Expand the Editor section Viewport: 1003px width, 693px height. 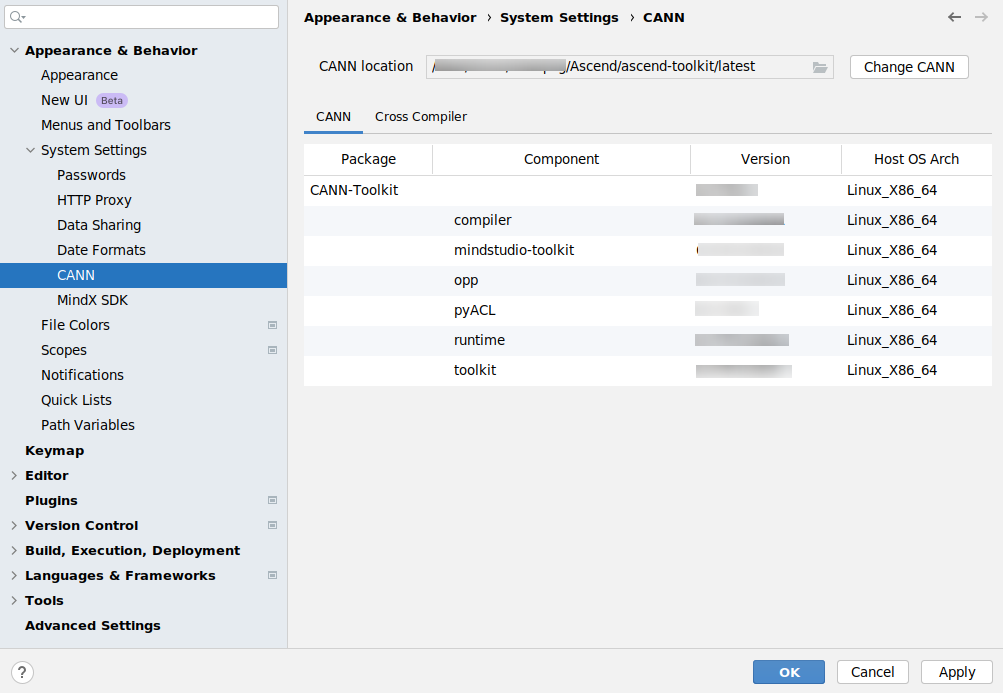tap(14, 475)
